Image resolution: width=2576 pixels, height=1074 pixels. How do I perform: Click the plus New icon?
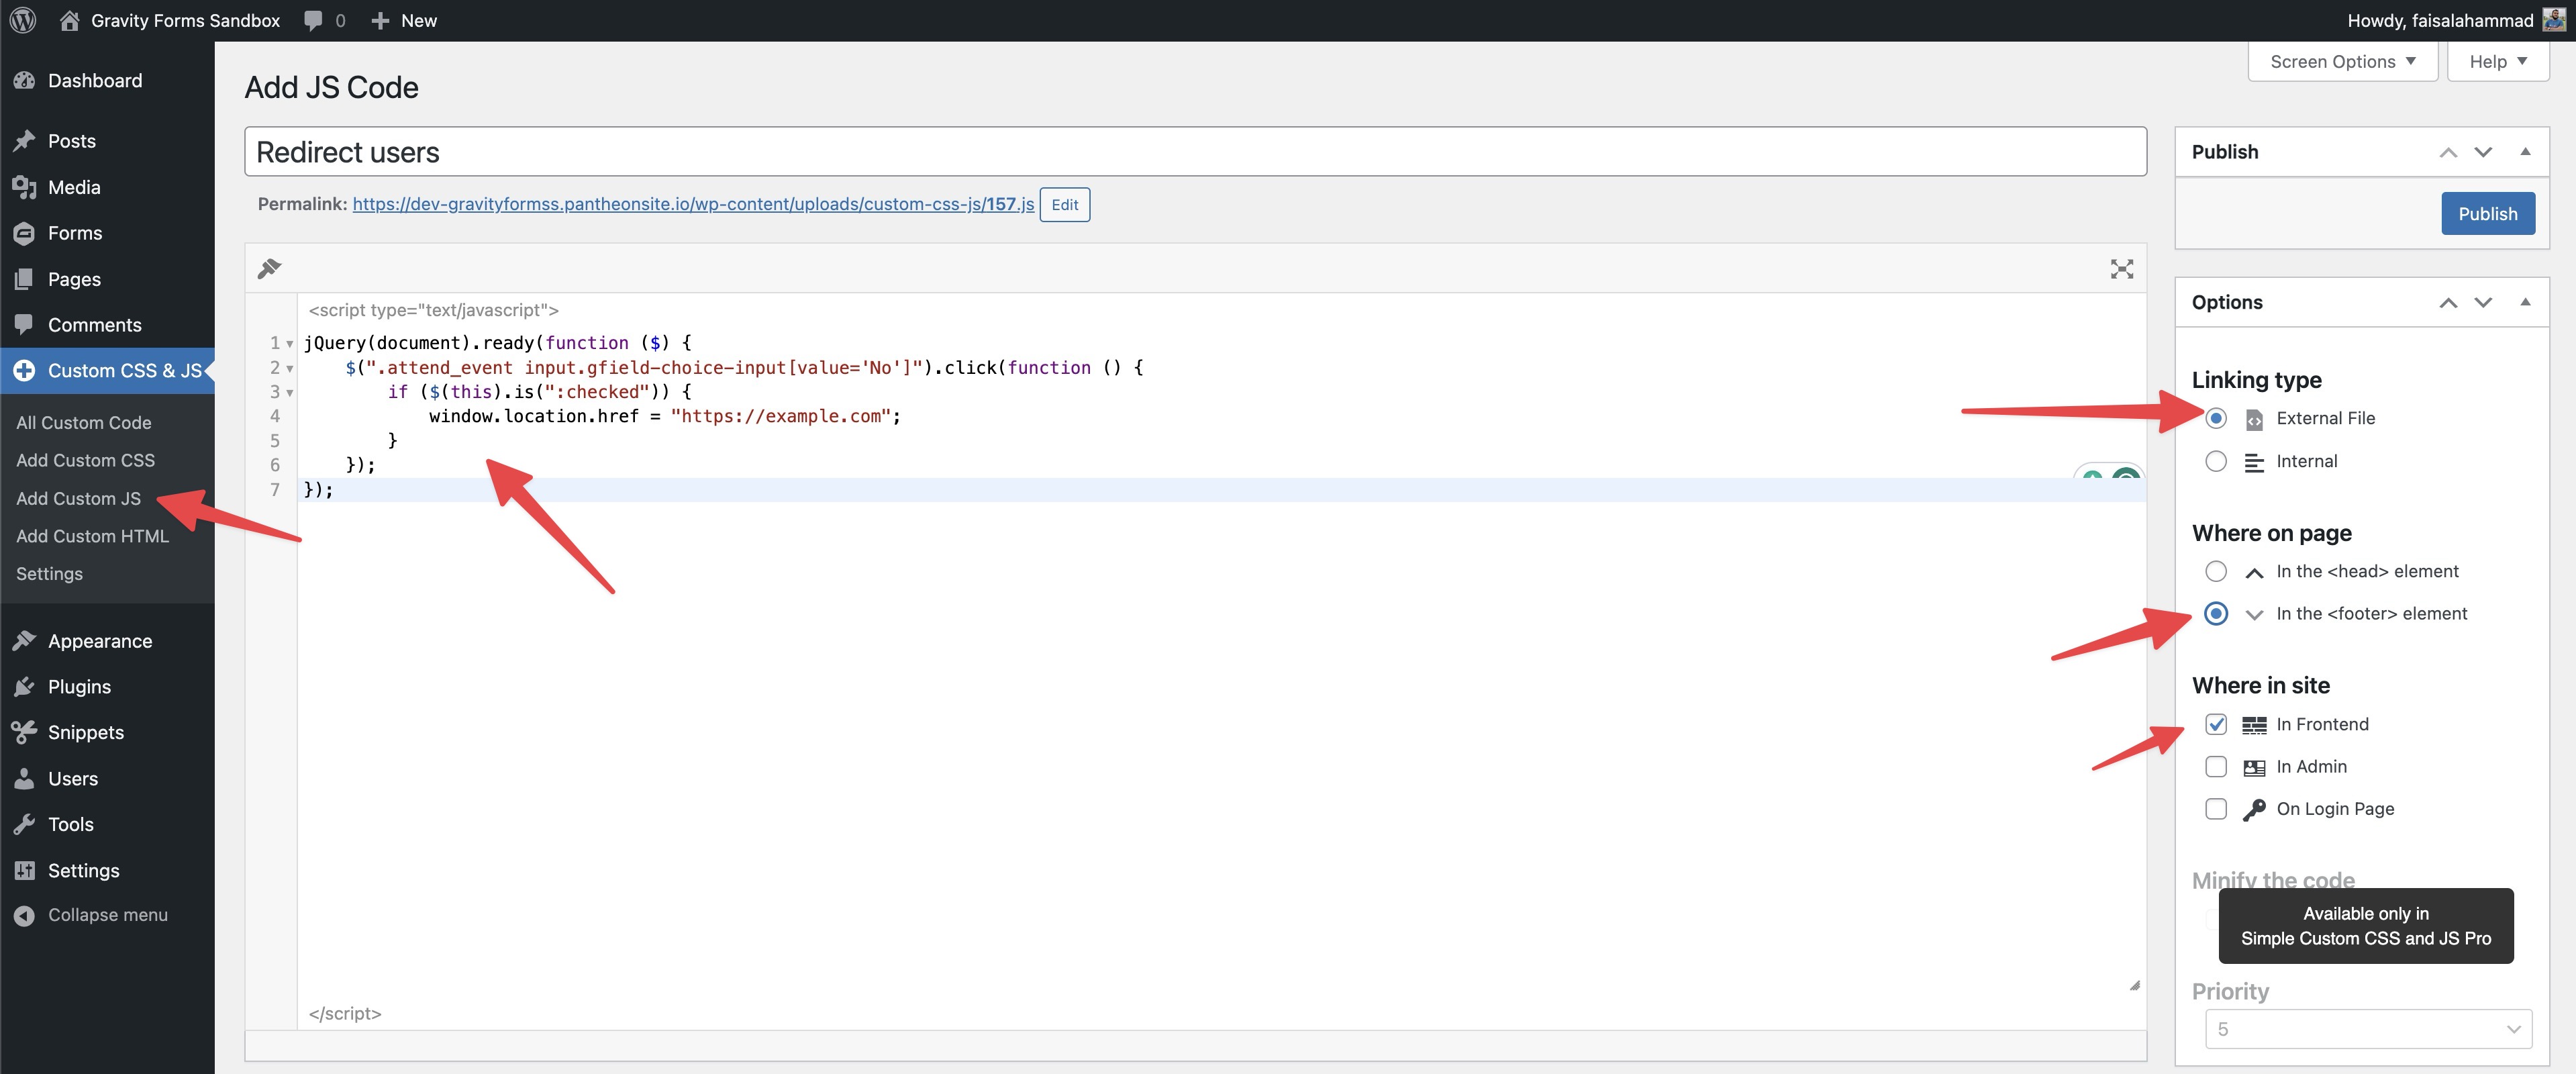pyautogui.click(x=380, y=20)
